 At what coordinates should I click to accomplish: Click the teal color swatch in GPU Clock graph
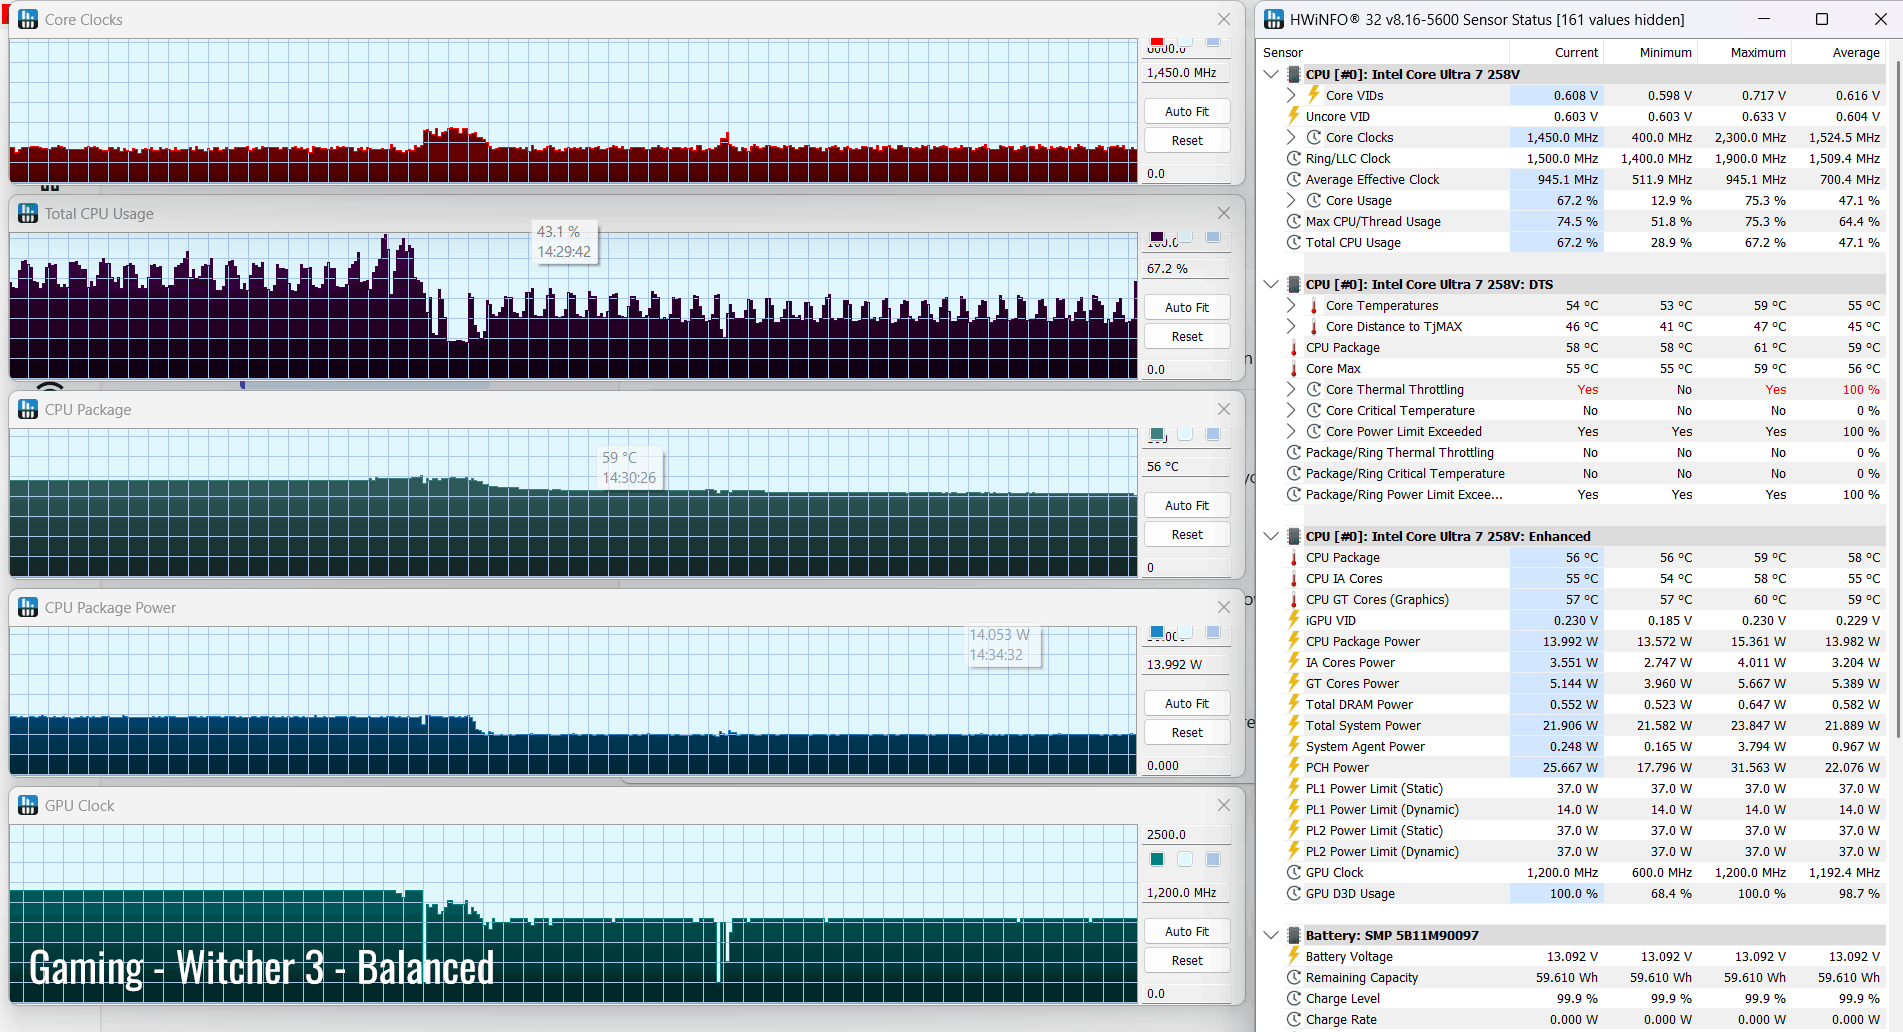coord(1157,859)
